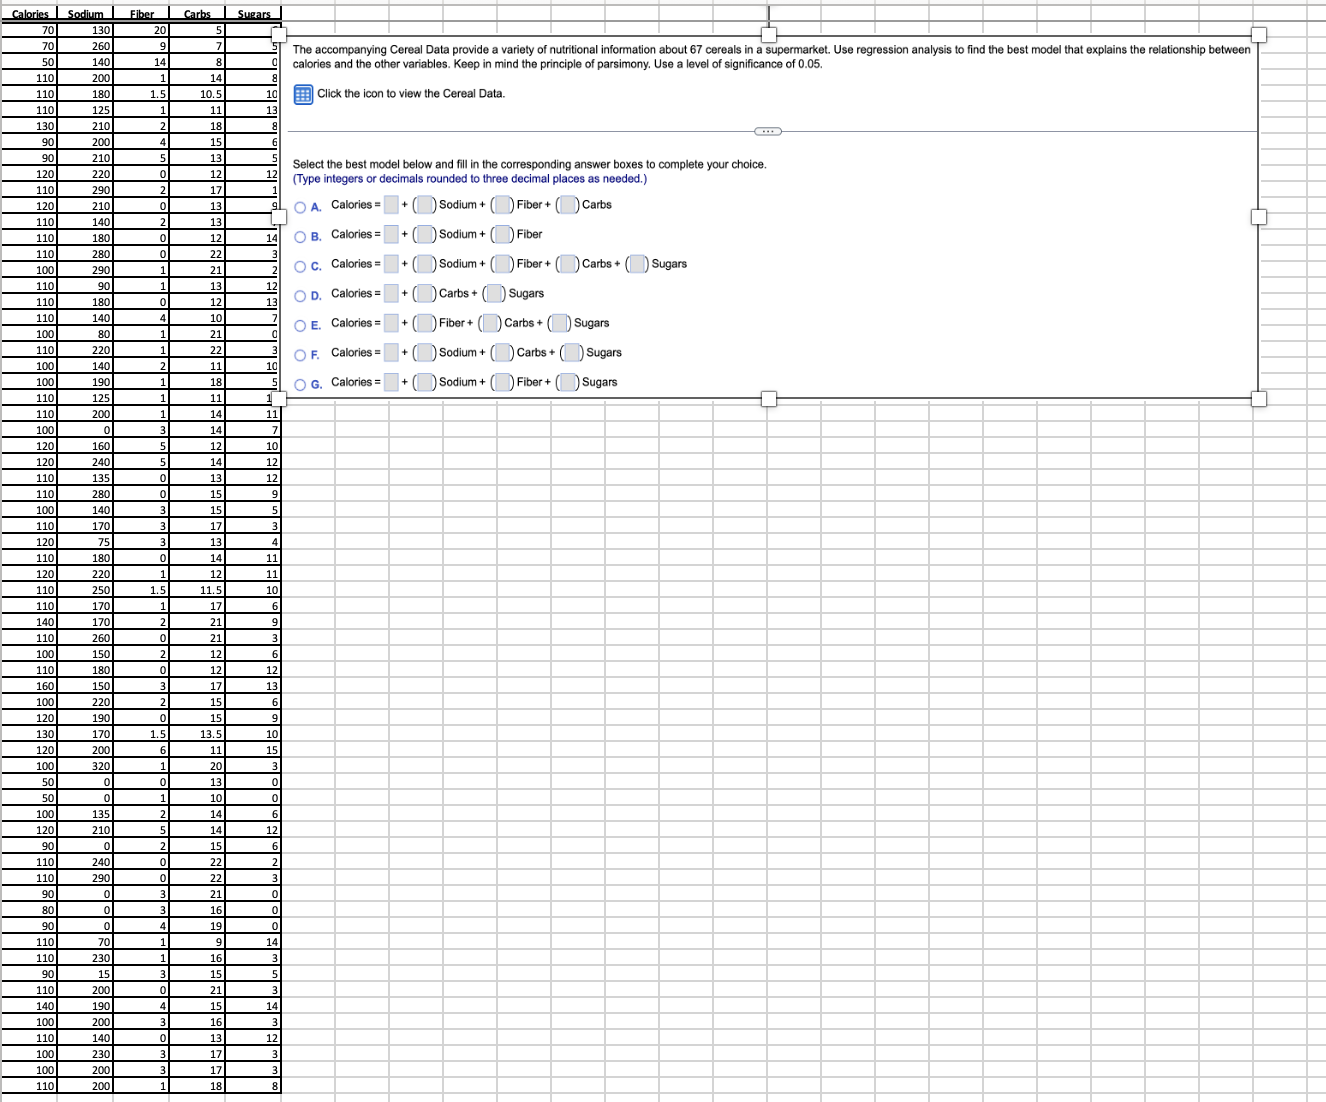This screenshot has height=1102, width=1326.
Task: Click the Sugars coefficient box in option C
Action: point(638,264)
